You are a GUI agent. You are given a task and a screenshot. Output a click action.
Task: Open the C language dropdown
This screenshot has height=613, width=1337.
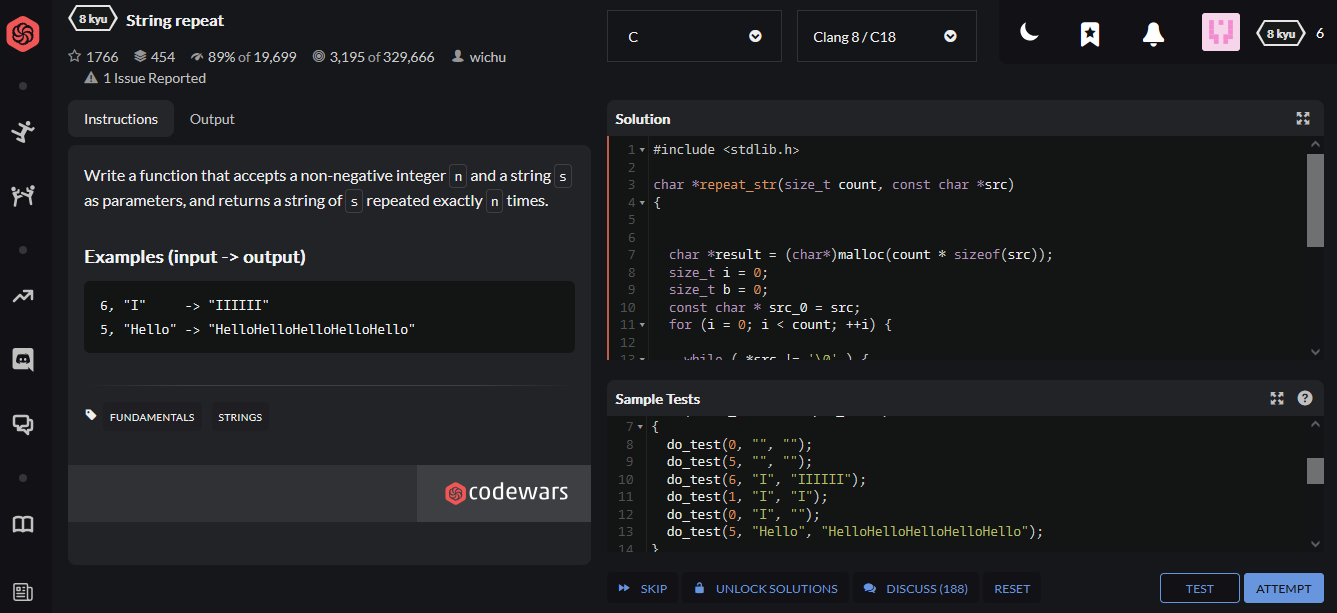tap(694, 37)
